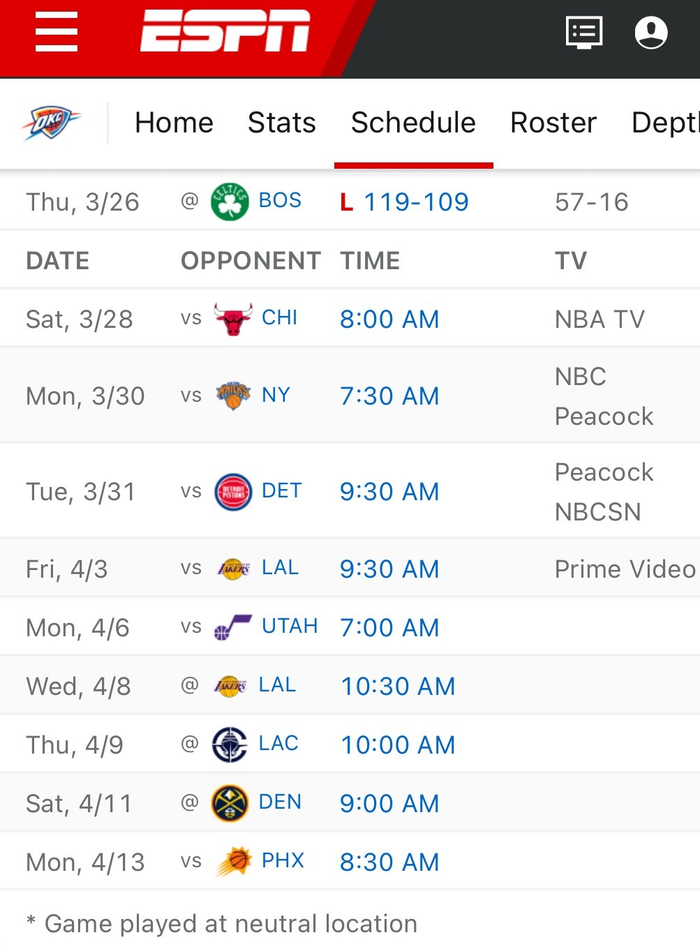Open the scores ticker icon

[x=584, y=33]
